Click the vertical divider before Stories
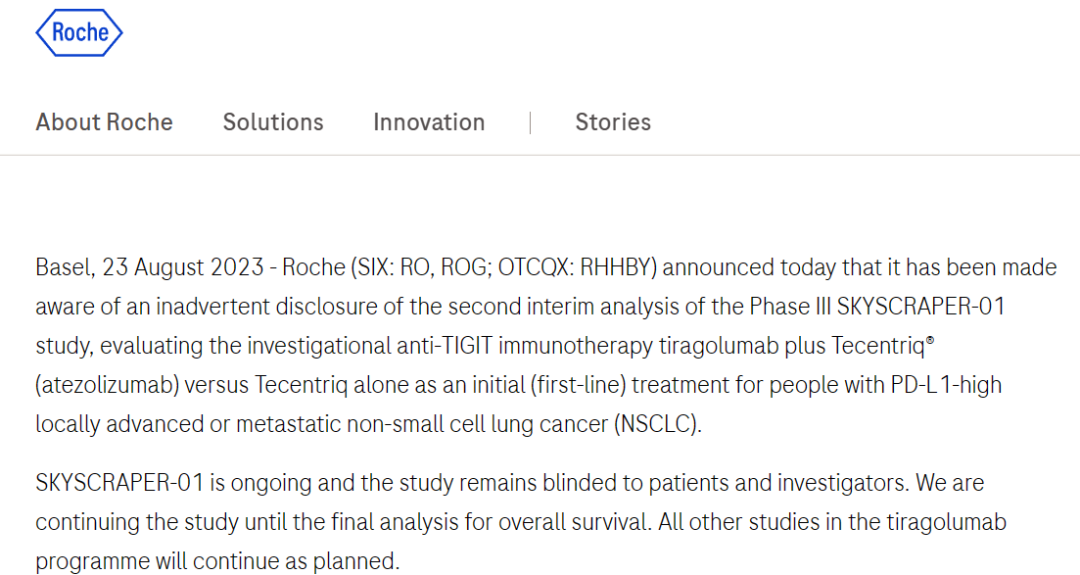 click(530, 123)
